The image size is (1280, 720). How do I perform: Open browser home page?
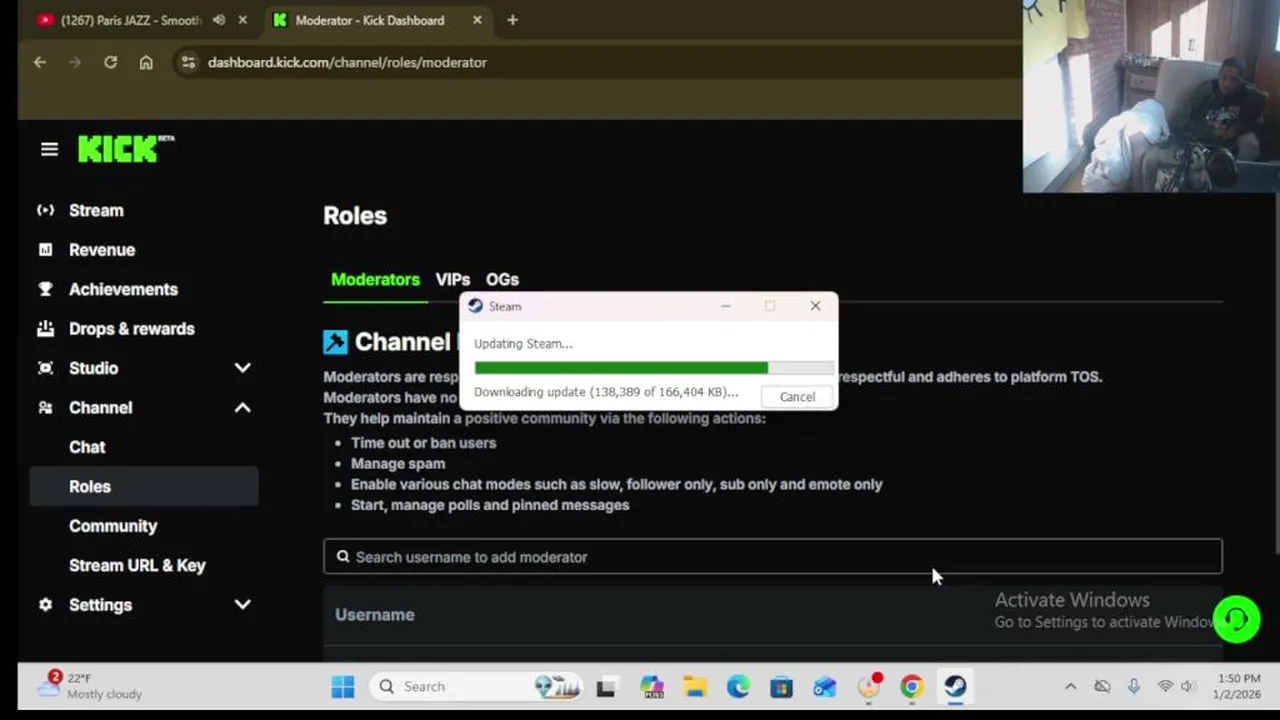146,62
